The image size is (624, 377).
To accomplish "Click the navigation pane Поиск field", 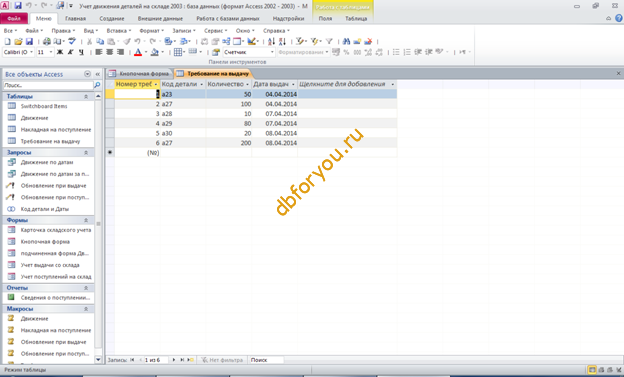I will click(48, 85).
